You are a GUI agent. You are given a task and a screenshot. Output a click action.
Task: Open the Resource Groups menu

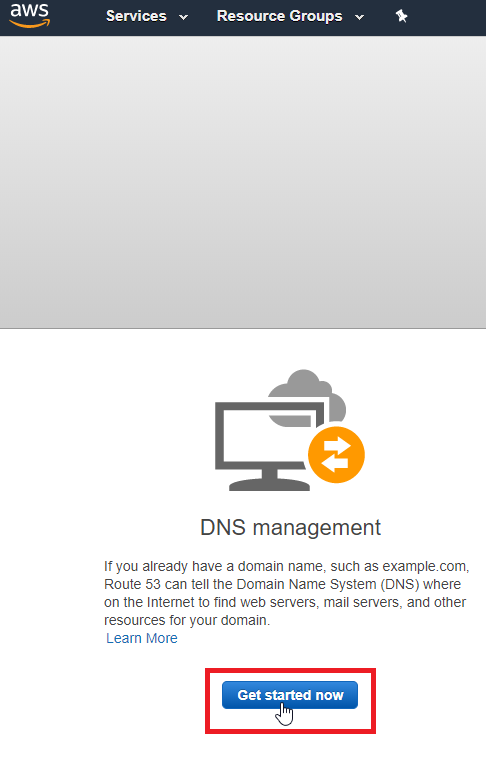[279, 16]
